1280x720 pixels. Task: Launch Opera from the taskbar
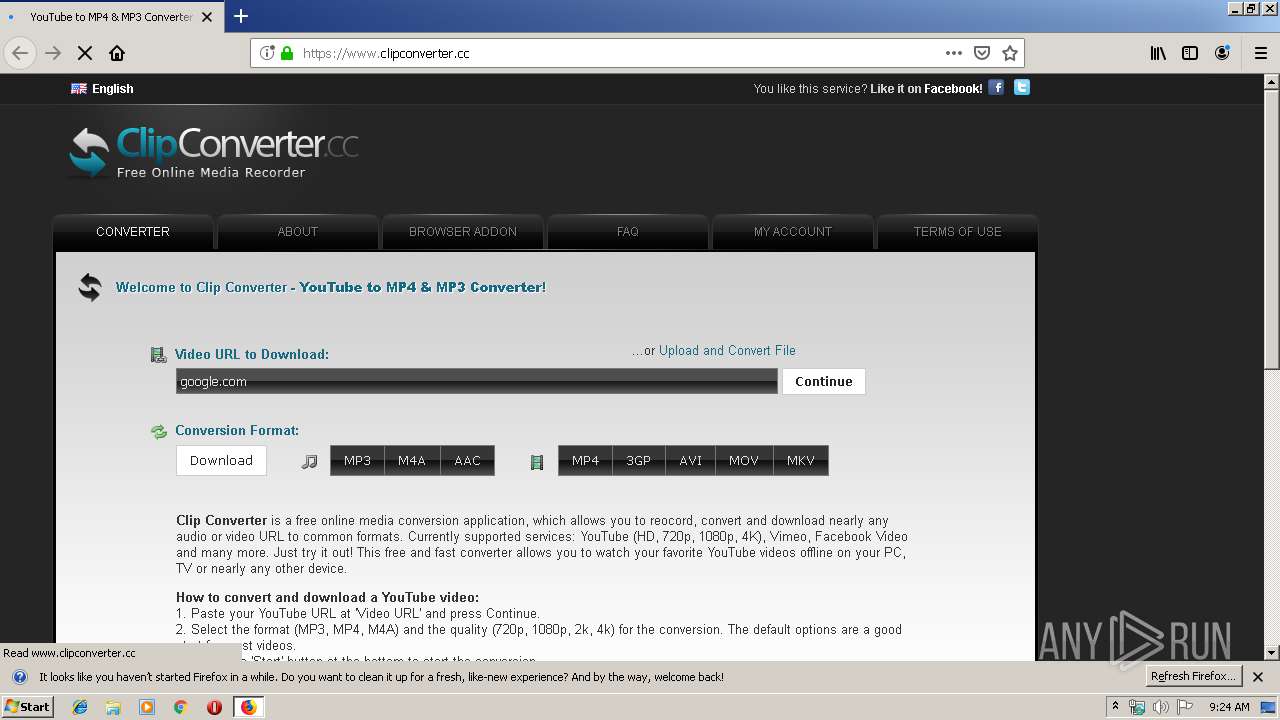[214, 707]
